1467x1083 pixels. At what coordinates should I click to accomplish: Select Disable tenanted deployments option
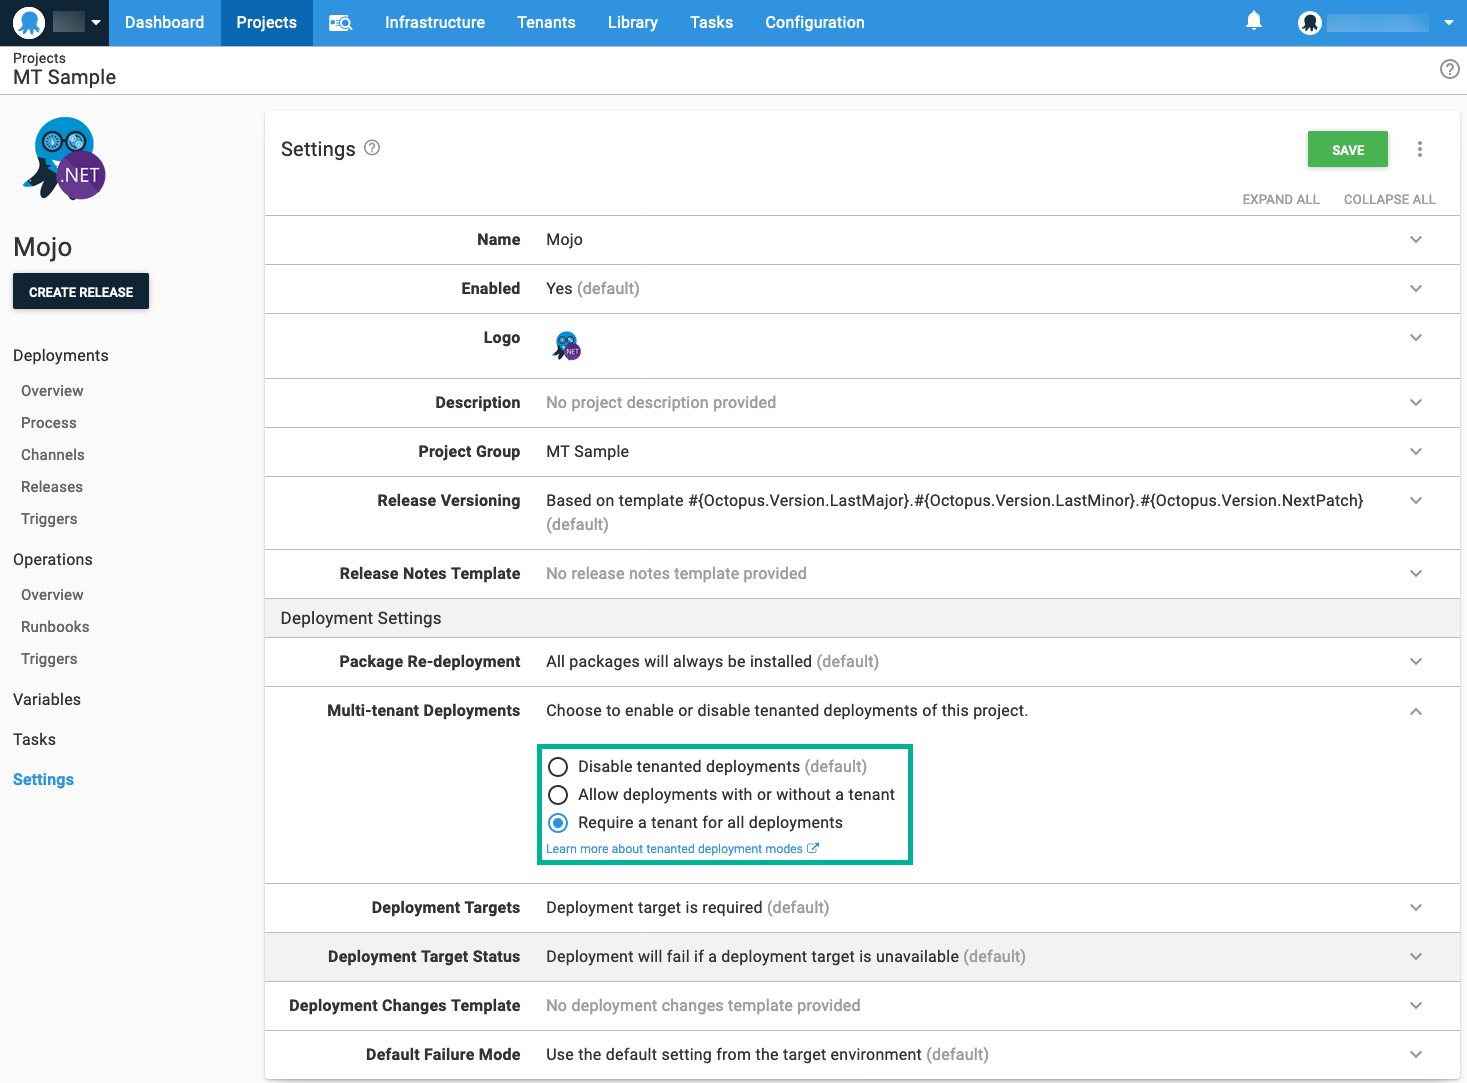click(558, 767)
